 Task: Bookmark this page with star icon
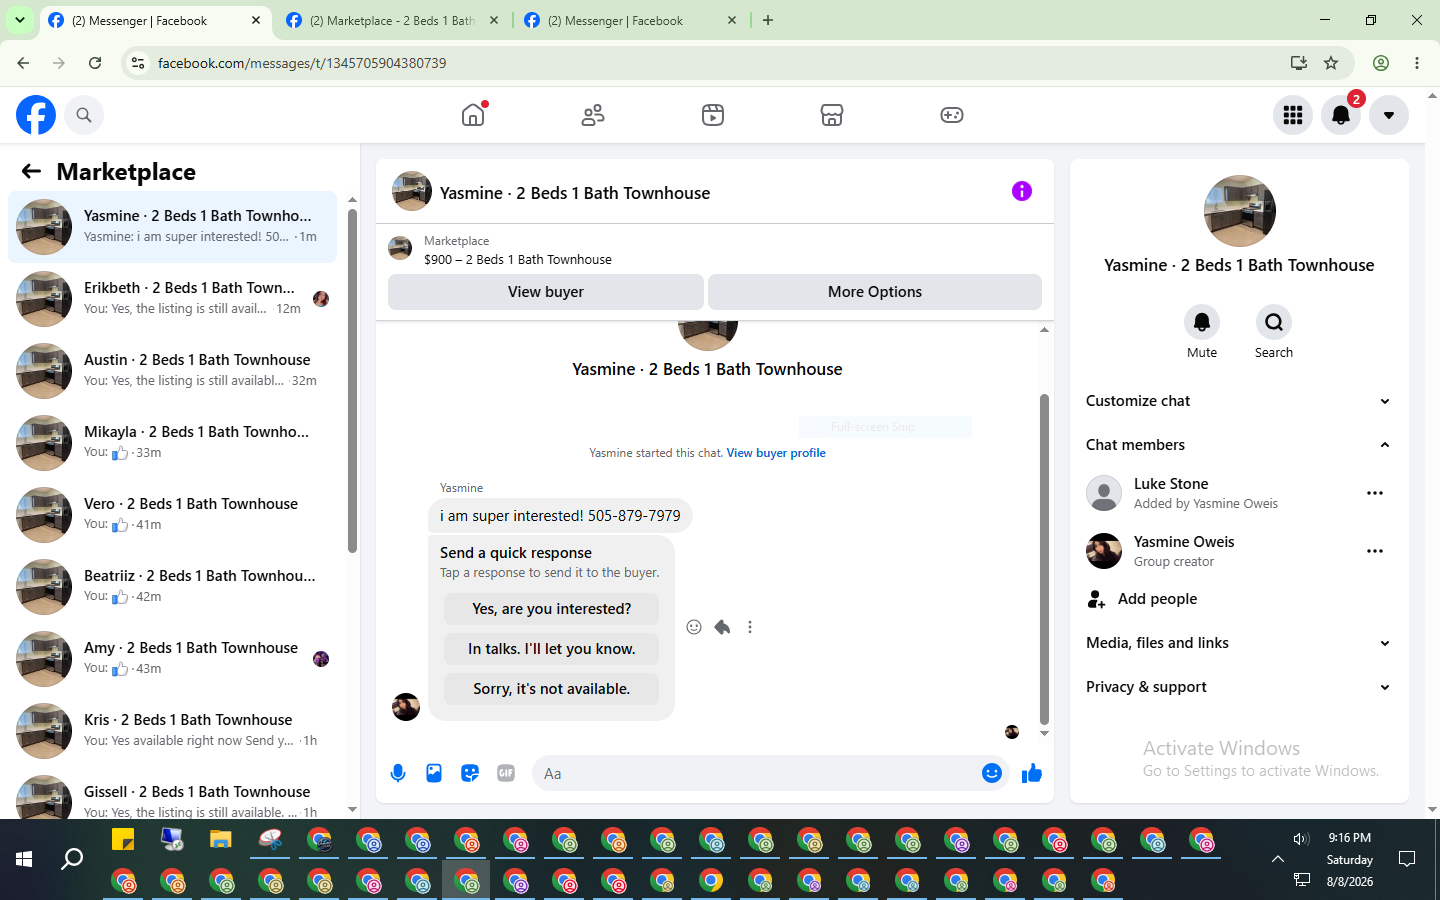click(x=1331, y=63)
